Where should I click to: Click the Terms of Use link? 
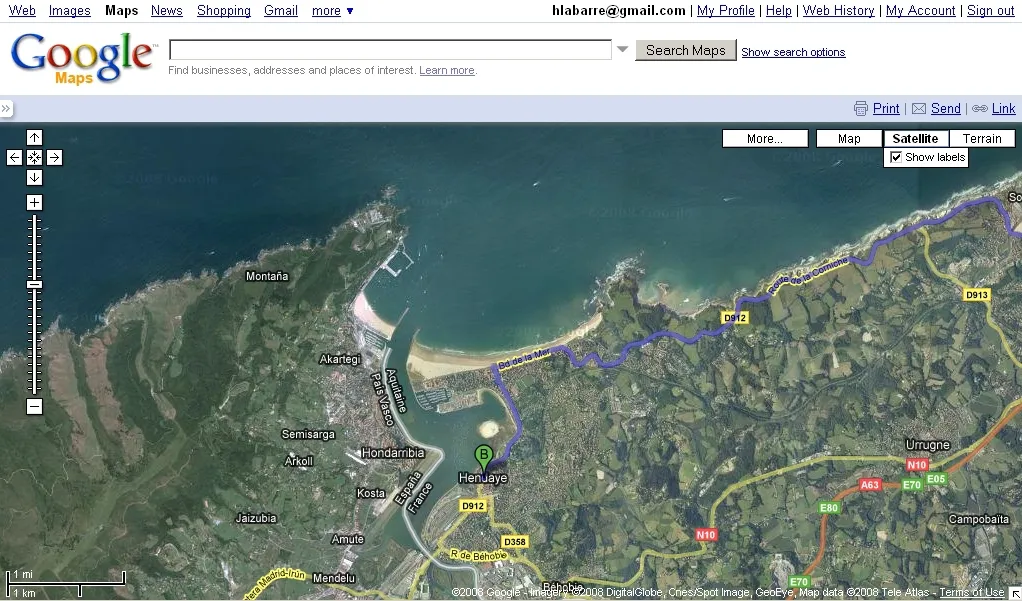(x=971, y=593)
